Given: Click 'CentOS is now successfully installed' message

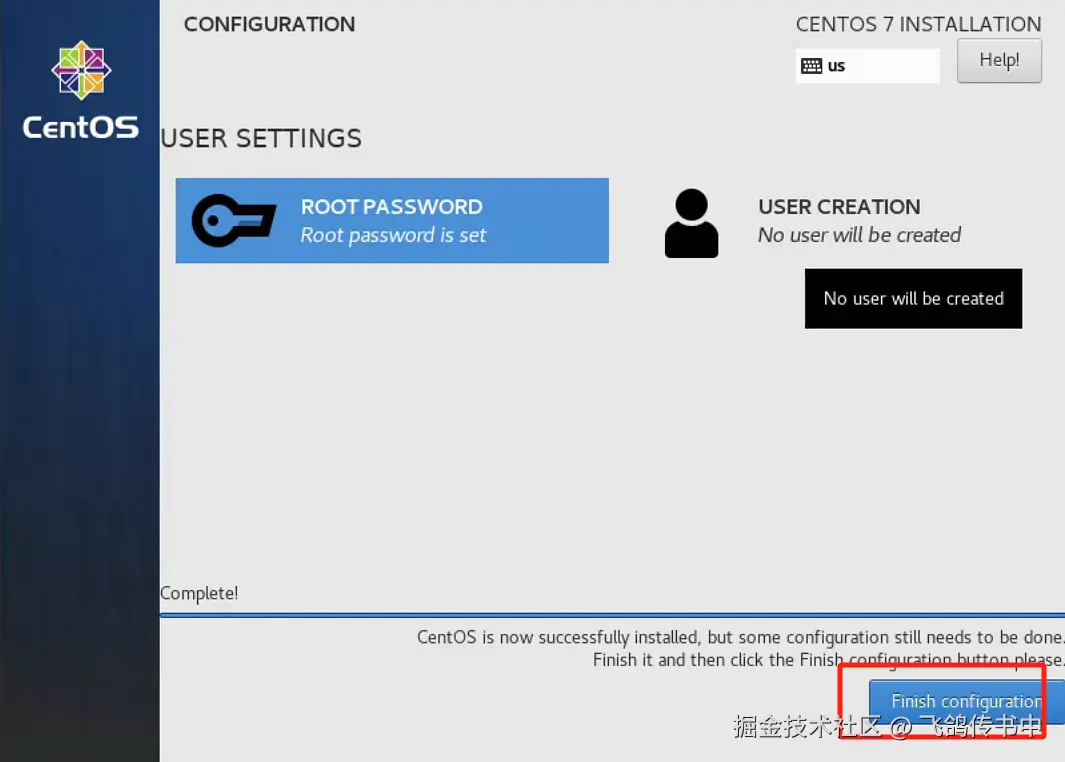Looking at the screenshot, I should [740, 637].
